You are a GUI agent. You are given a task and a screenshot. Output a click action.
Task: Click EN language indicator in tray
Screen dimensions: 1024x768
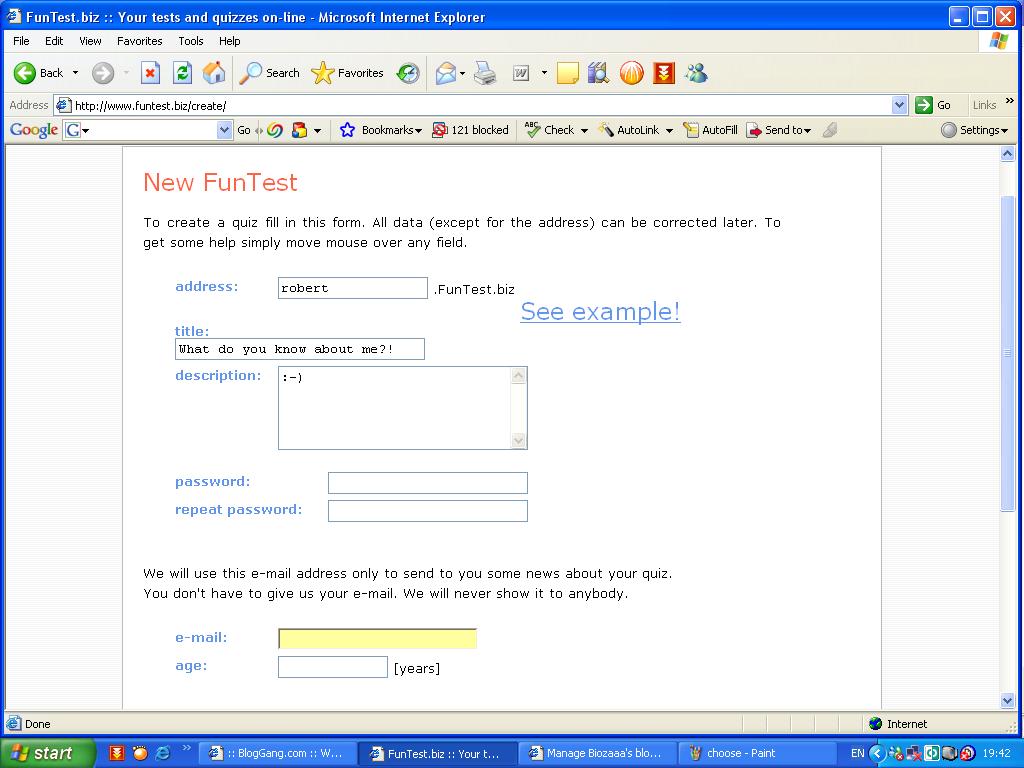click(x=857, y=753)
